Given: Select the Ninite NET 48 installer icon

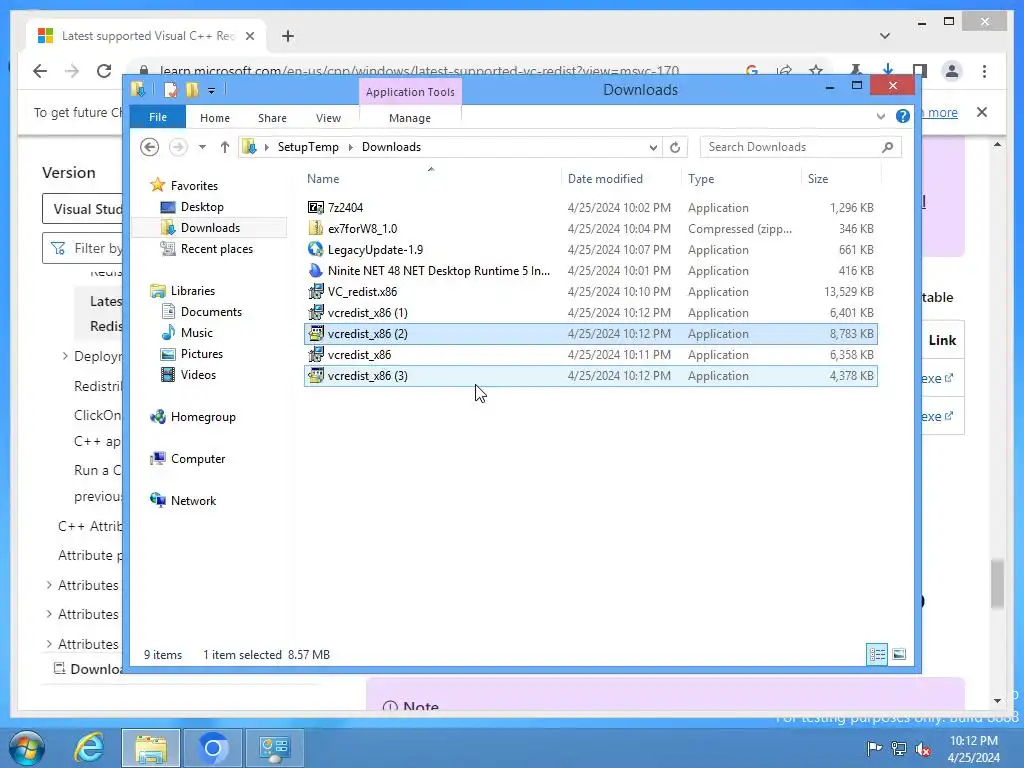Looking at the screenshot, I should [315, 270].
